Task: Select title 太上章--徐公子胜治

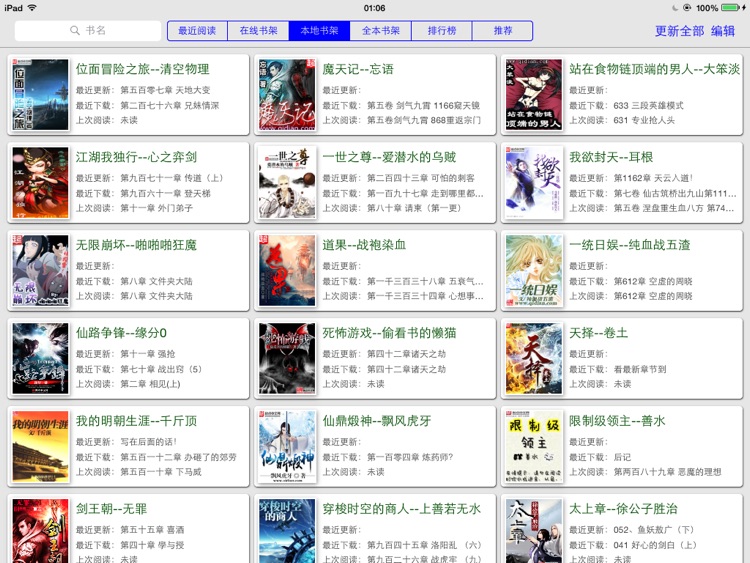Action: [x=623, y=509]
